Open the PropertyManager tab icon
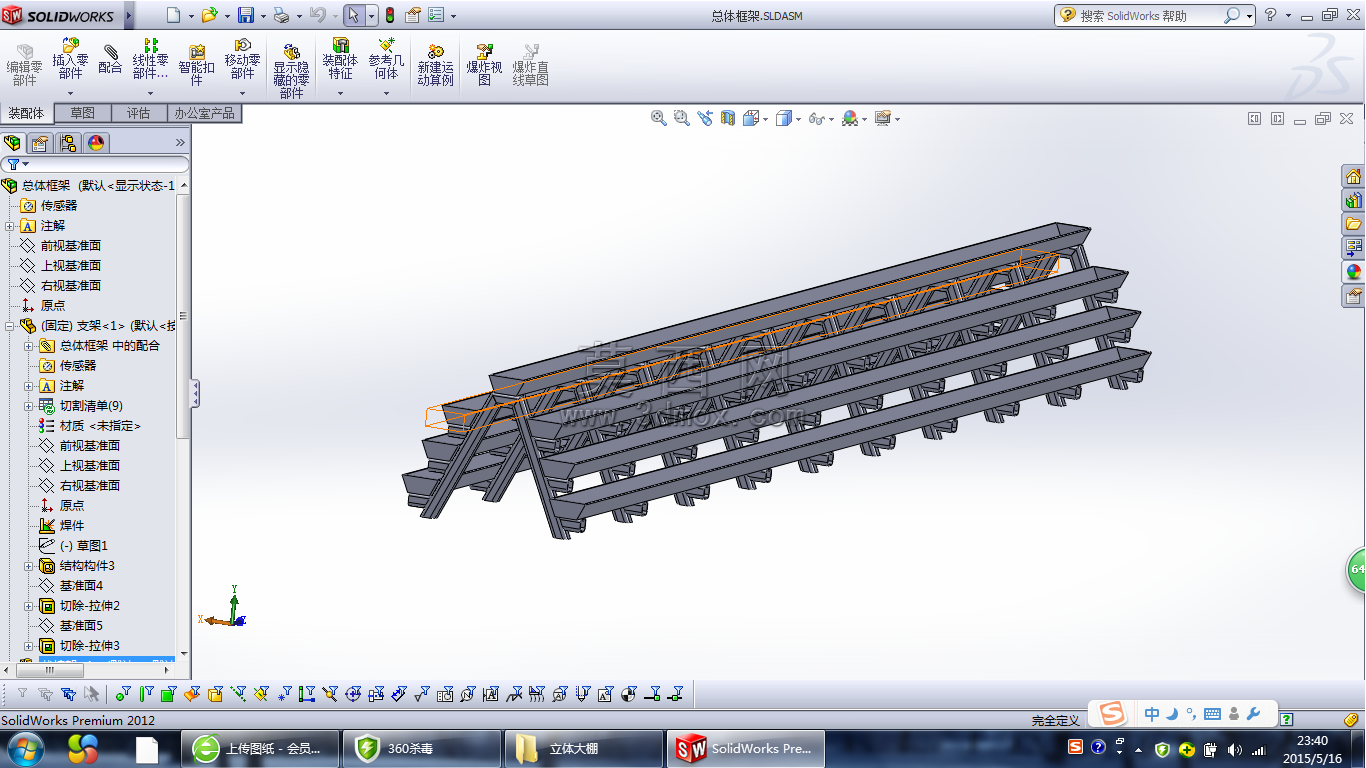The width and height of the screenshot is (1366, 768). [x=40, y=142]
